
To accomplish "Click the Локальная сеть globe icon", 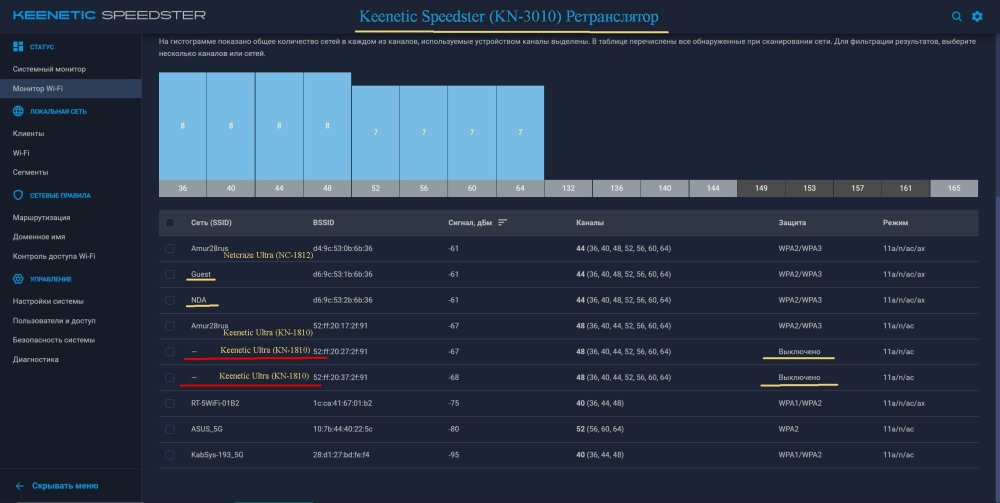I will pos(18,112).
